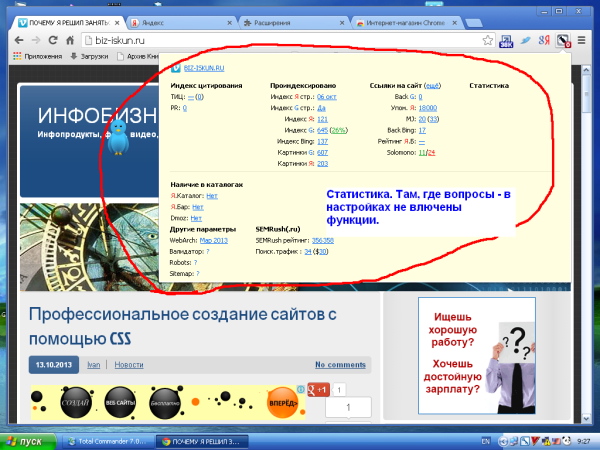Switch to the Интернет-магазин Chrome tab
The width and height of the screenshot is (600, 450).
(406, 23)
